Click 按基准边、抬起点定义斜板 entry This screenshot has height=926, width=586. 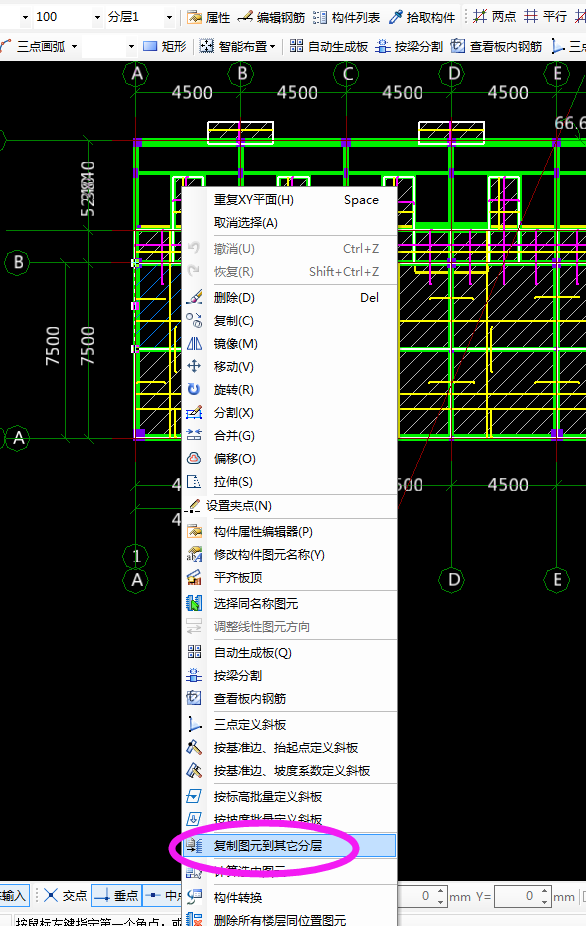[289, 748]
